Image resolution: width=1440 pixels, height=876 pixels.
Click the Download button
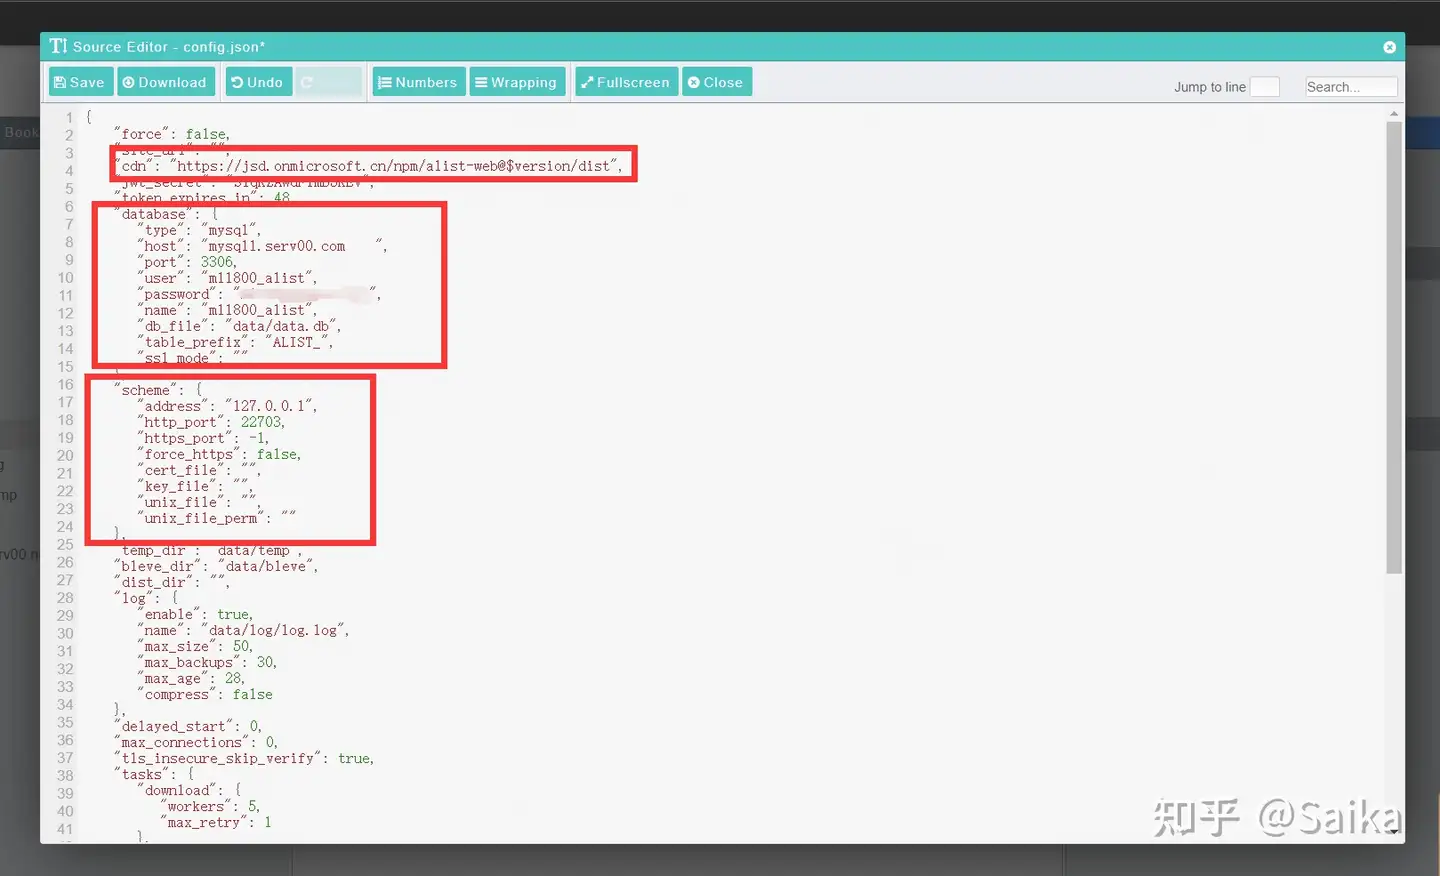click(x=165, y=82)
